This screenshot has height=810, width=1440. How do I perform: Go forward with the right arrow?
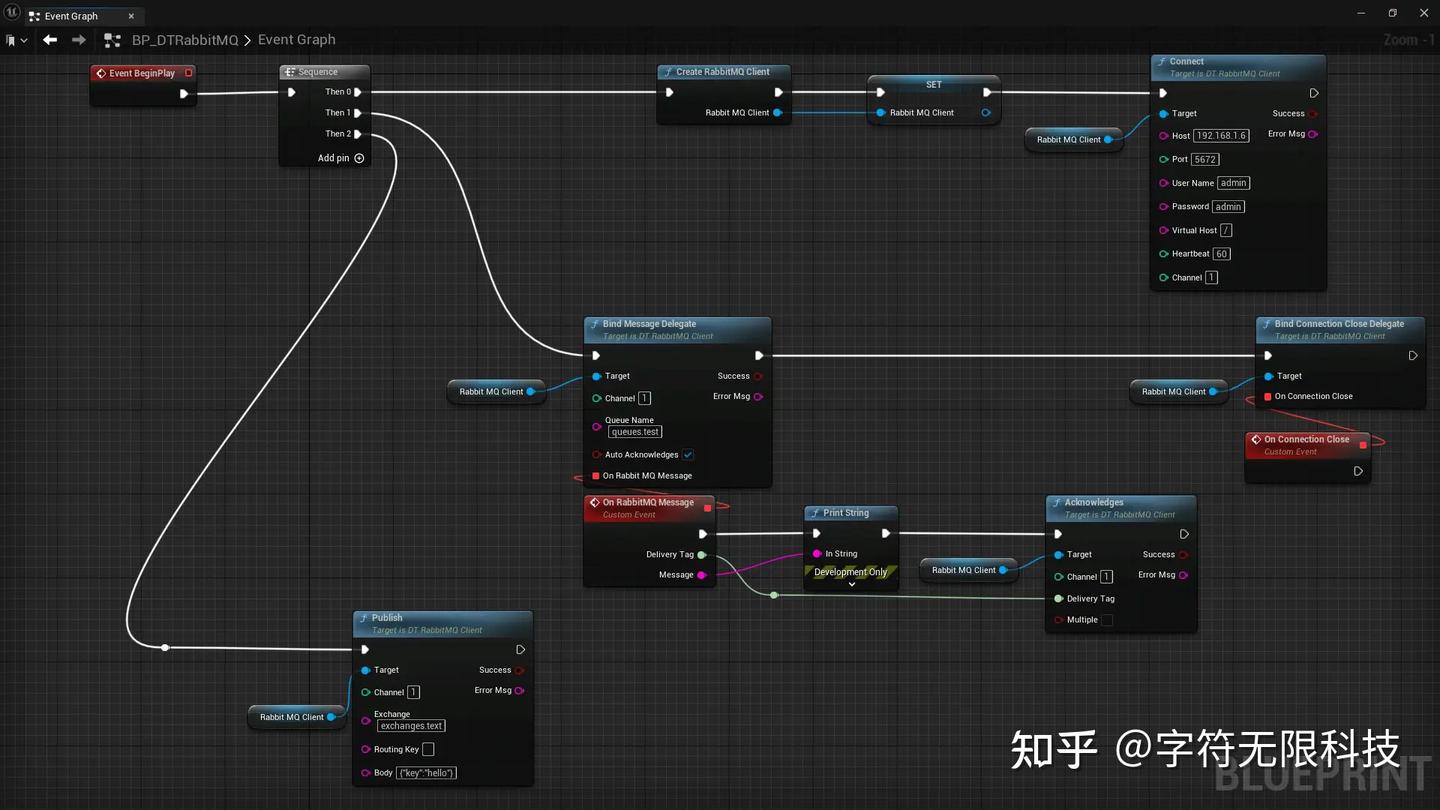[x=79, y=40]
